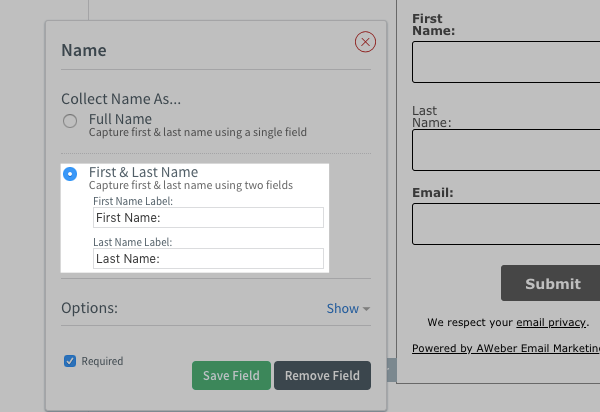This screenshot has width=600, height=412.
Task: Click the Submit button in form preview
Action: pyautogui.click(x=551, y=284)
